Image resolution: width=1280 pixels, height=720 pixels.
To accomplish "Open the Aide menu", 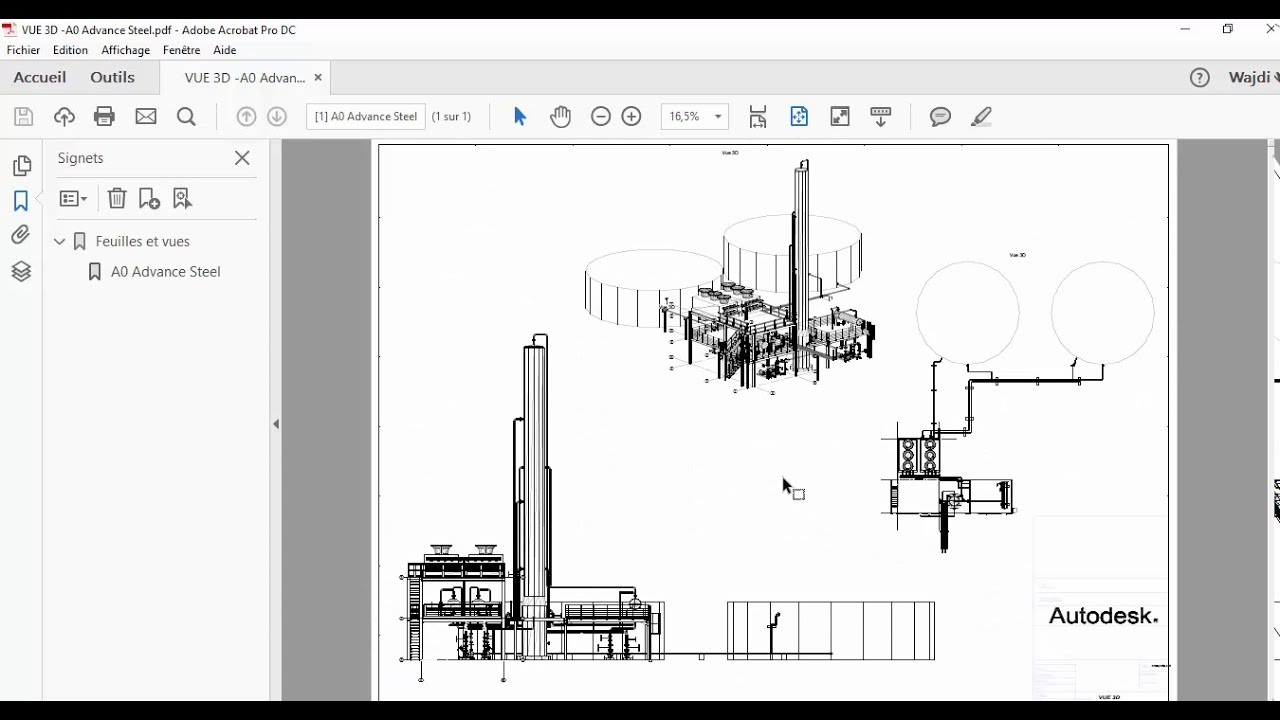I will coord(225,50).
